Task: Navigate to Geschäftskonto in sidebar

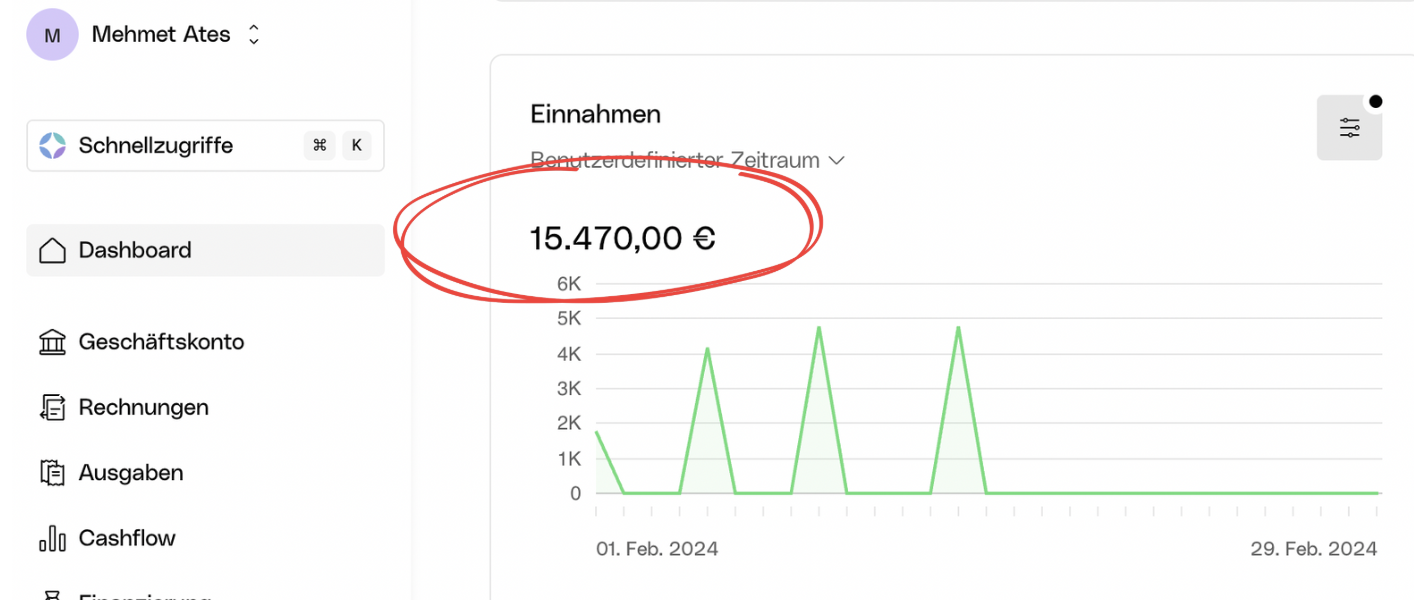Action: (161, 341)
